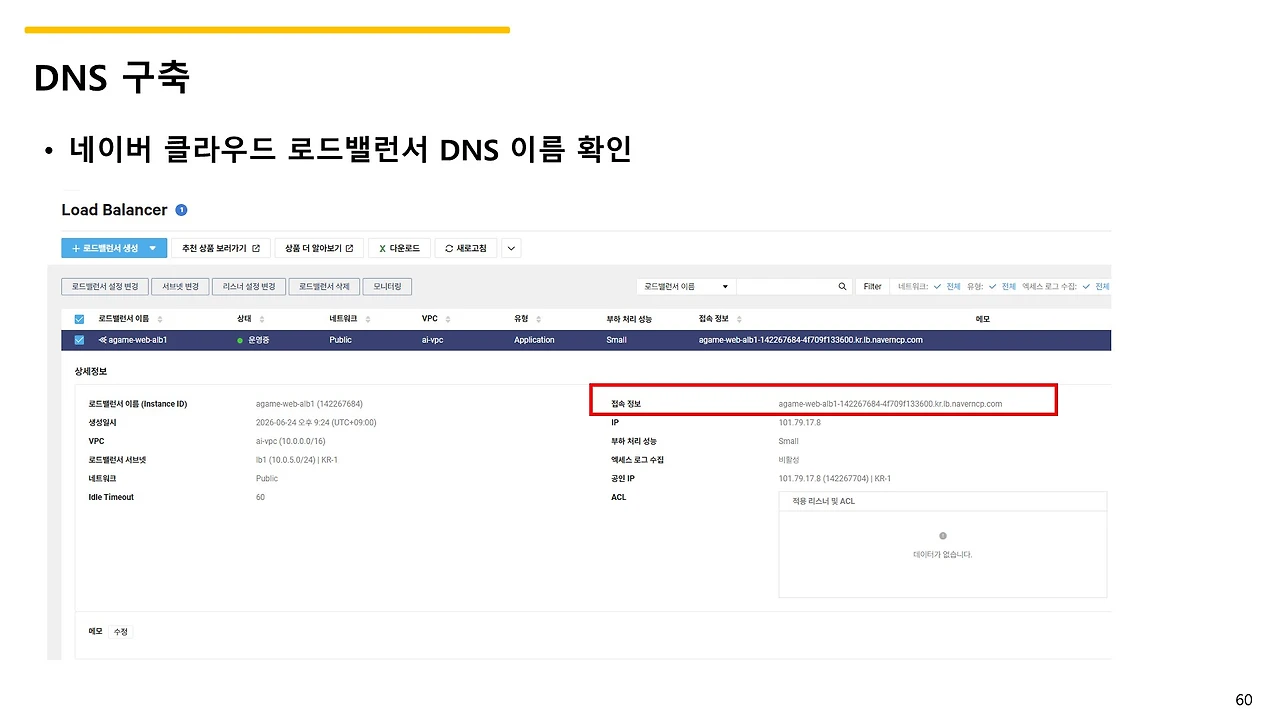
Task: Click the agame-web-alb1 (142267684) detail value
Action: [x=309, y=404]
